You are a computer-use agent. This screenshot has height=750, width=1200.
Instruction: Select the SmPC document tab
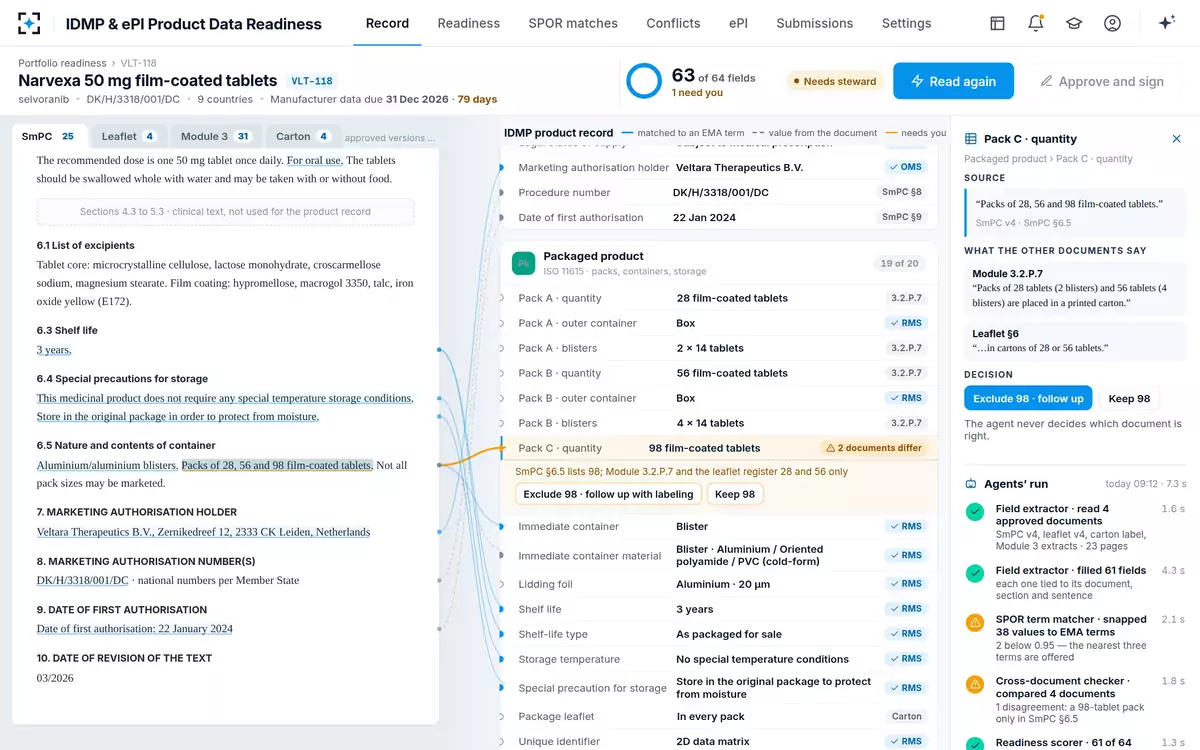click(48, 136)
